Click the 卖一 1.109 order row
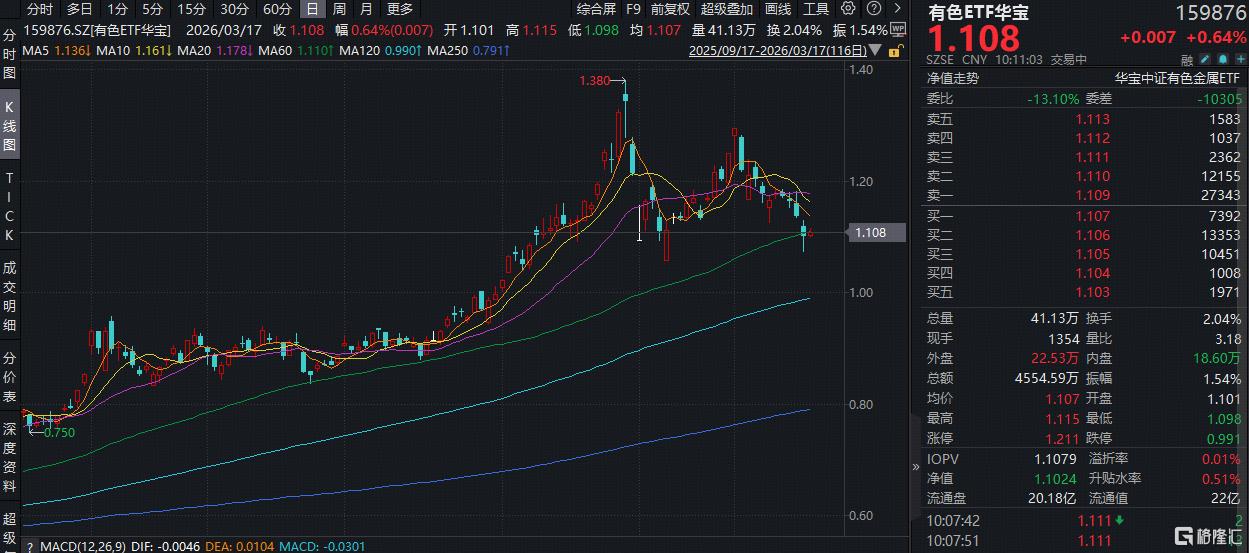Screen dimensions: 1249x553 pos(1085,195)
